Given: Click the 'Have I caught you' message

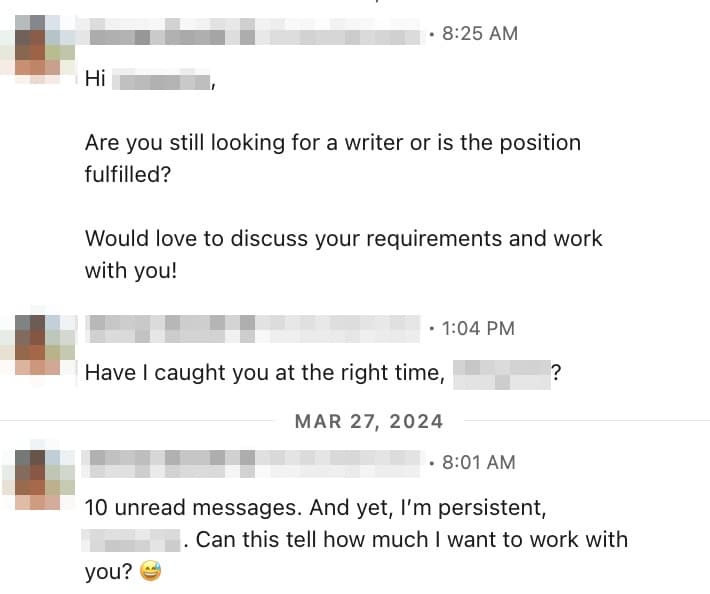Looking at the screenshot, I should 323,374.
